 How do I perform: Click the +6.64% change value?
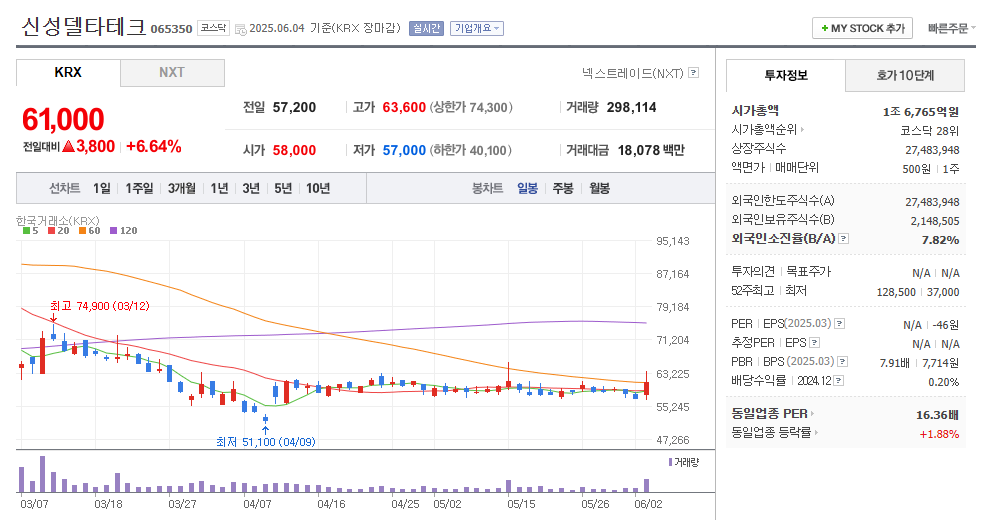click(x=153, y=146)
